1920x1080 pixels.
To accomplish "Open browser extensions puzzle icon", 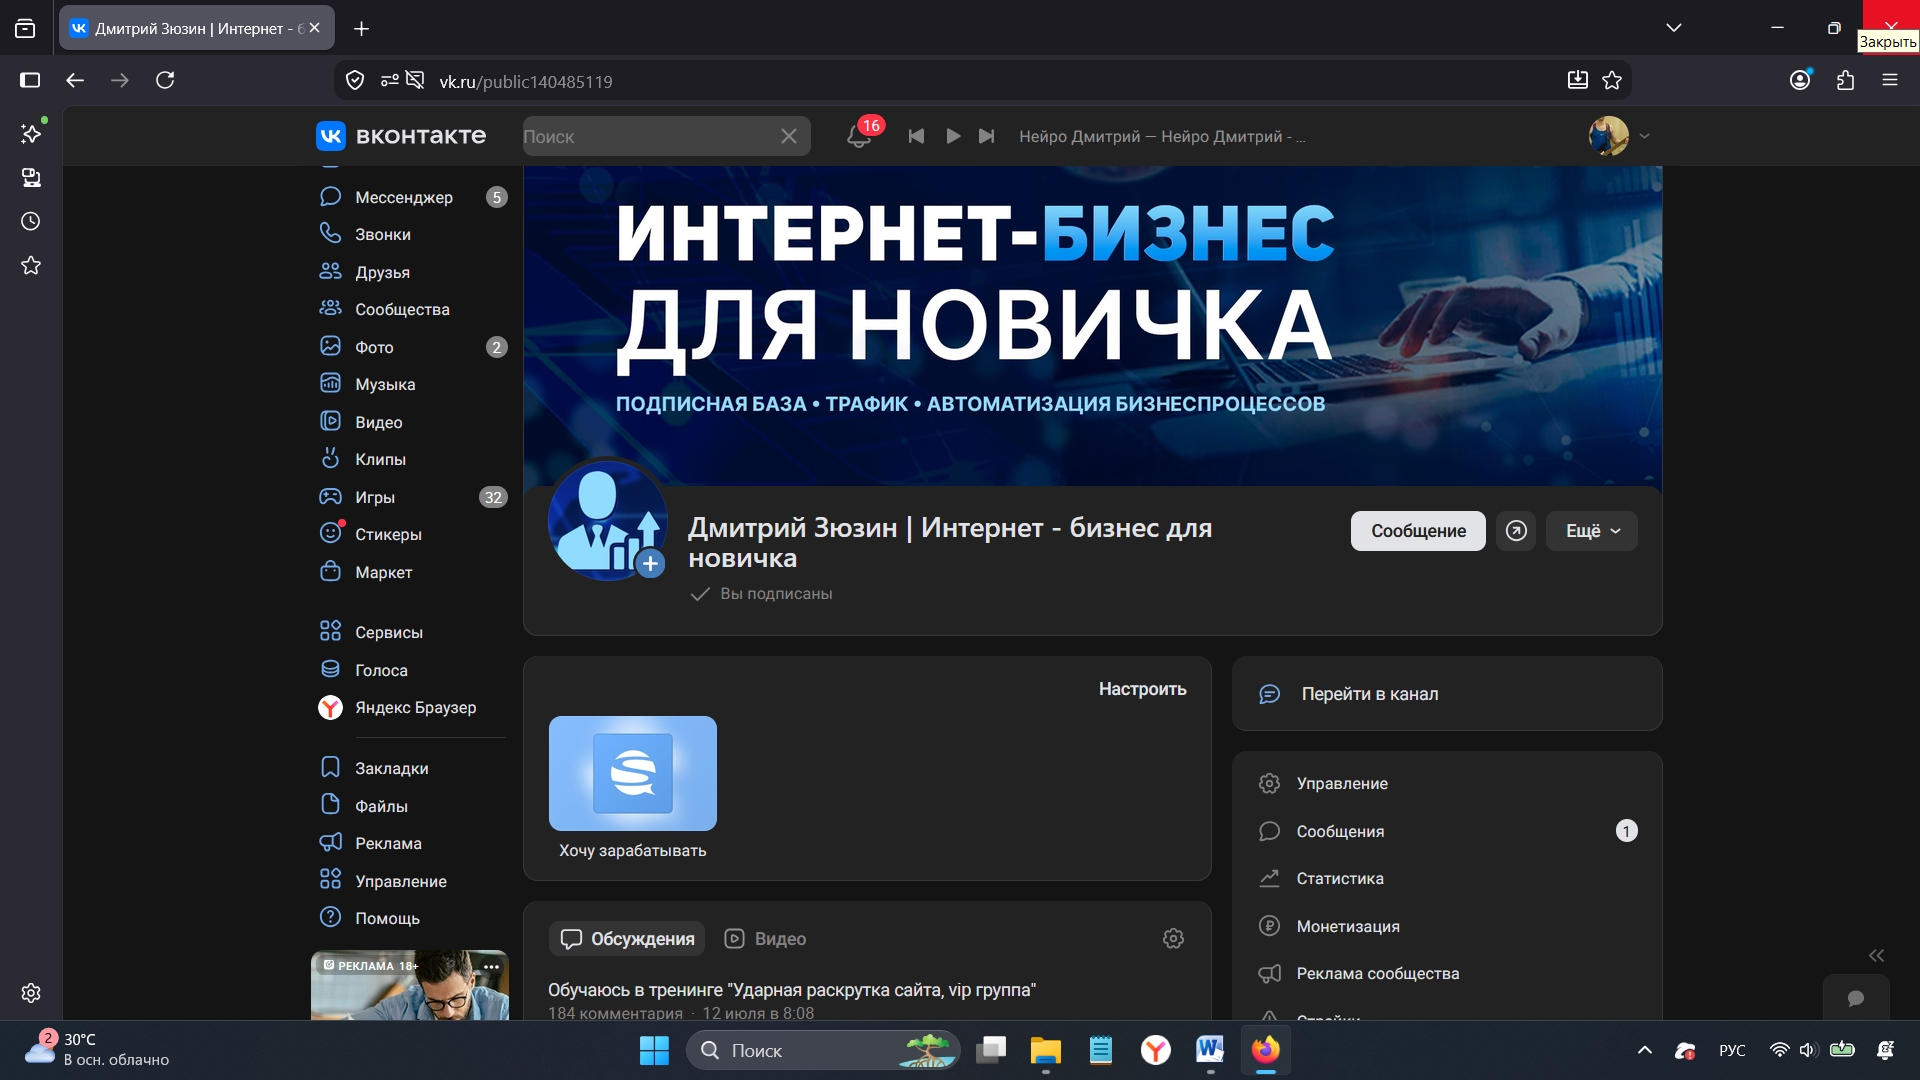I will tap(1845, 80).
